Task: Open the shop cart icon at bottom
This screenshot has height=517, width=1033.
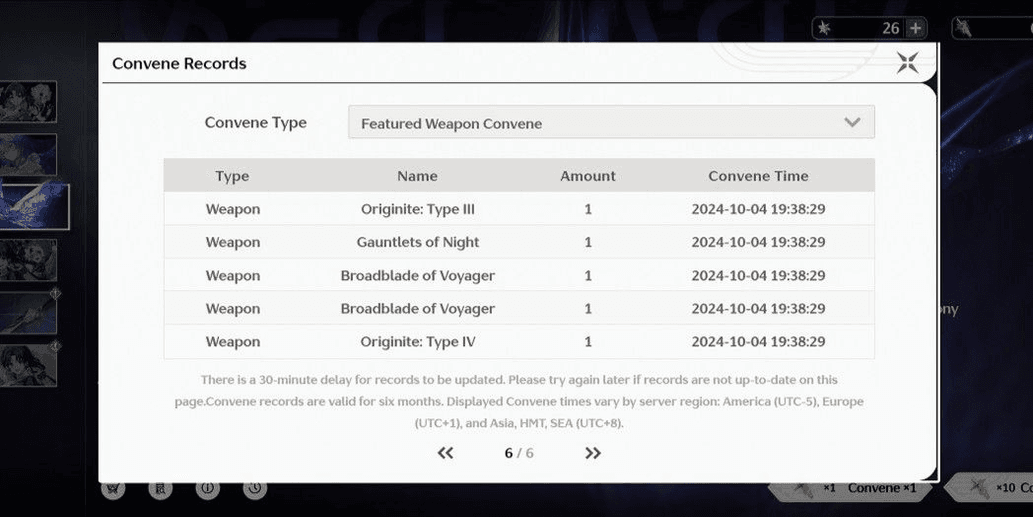Action: click(x=113, y=488)
